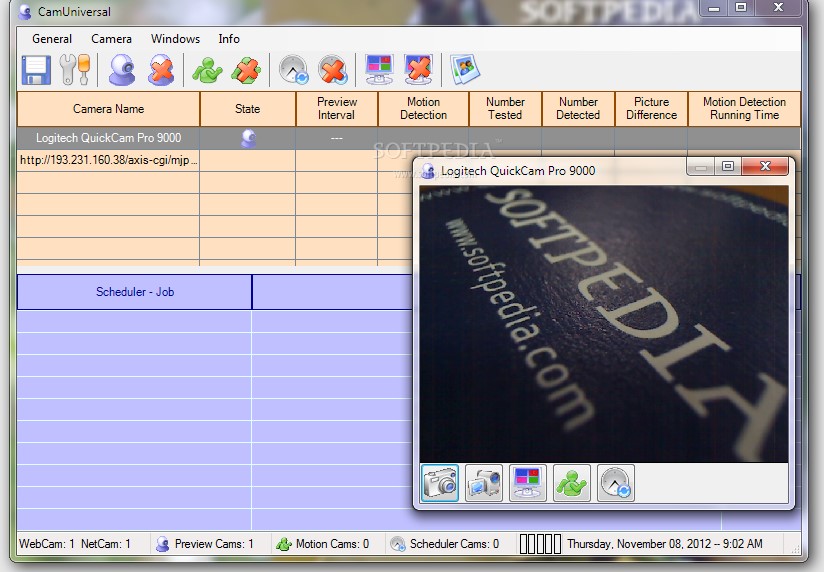824x572 pixels.
Task: Stop preview with webcam red X icon
Action: pos(161,70)
